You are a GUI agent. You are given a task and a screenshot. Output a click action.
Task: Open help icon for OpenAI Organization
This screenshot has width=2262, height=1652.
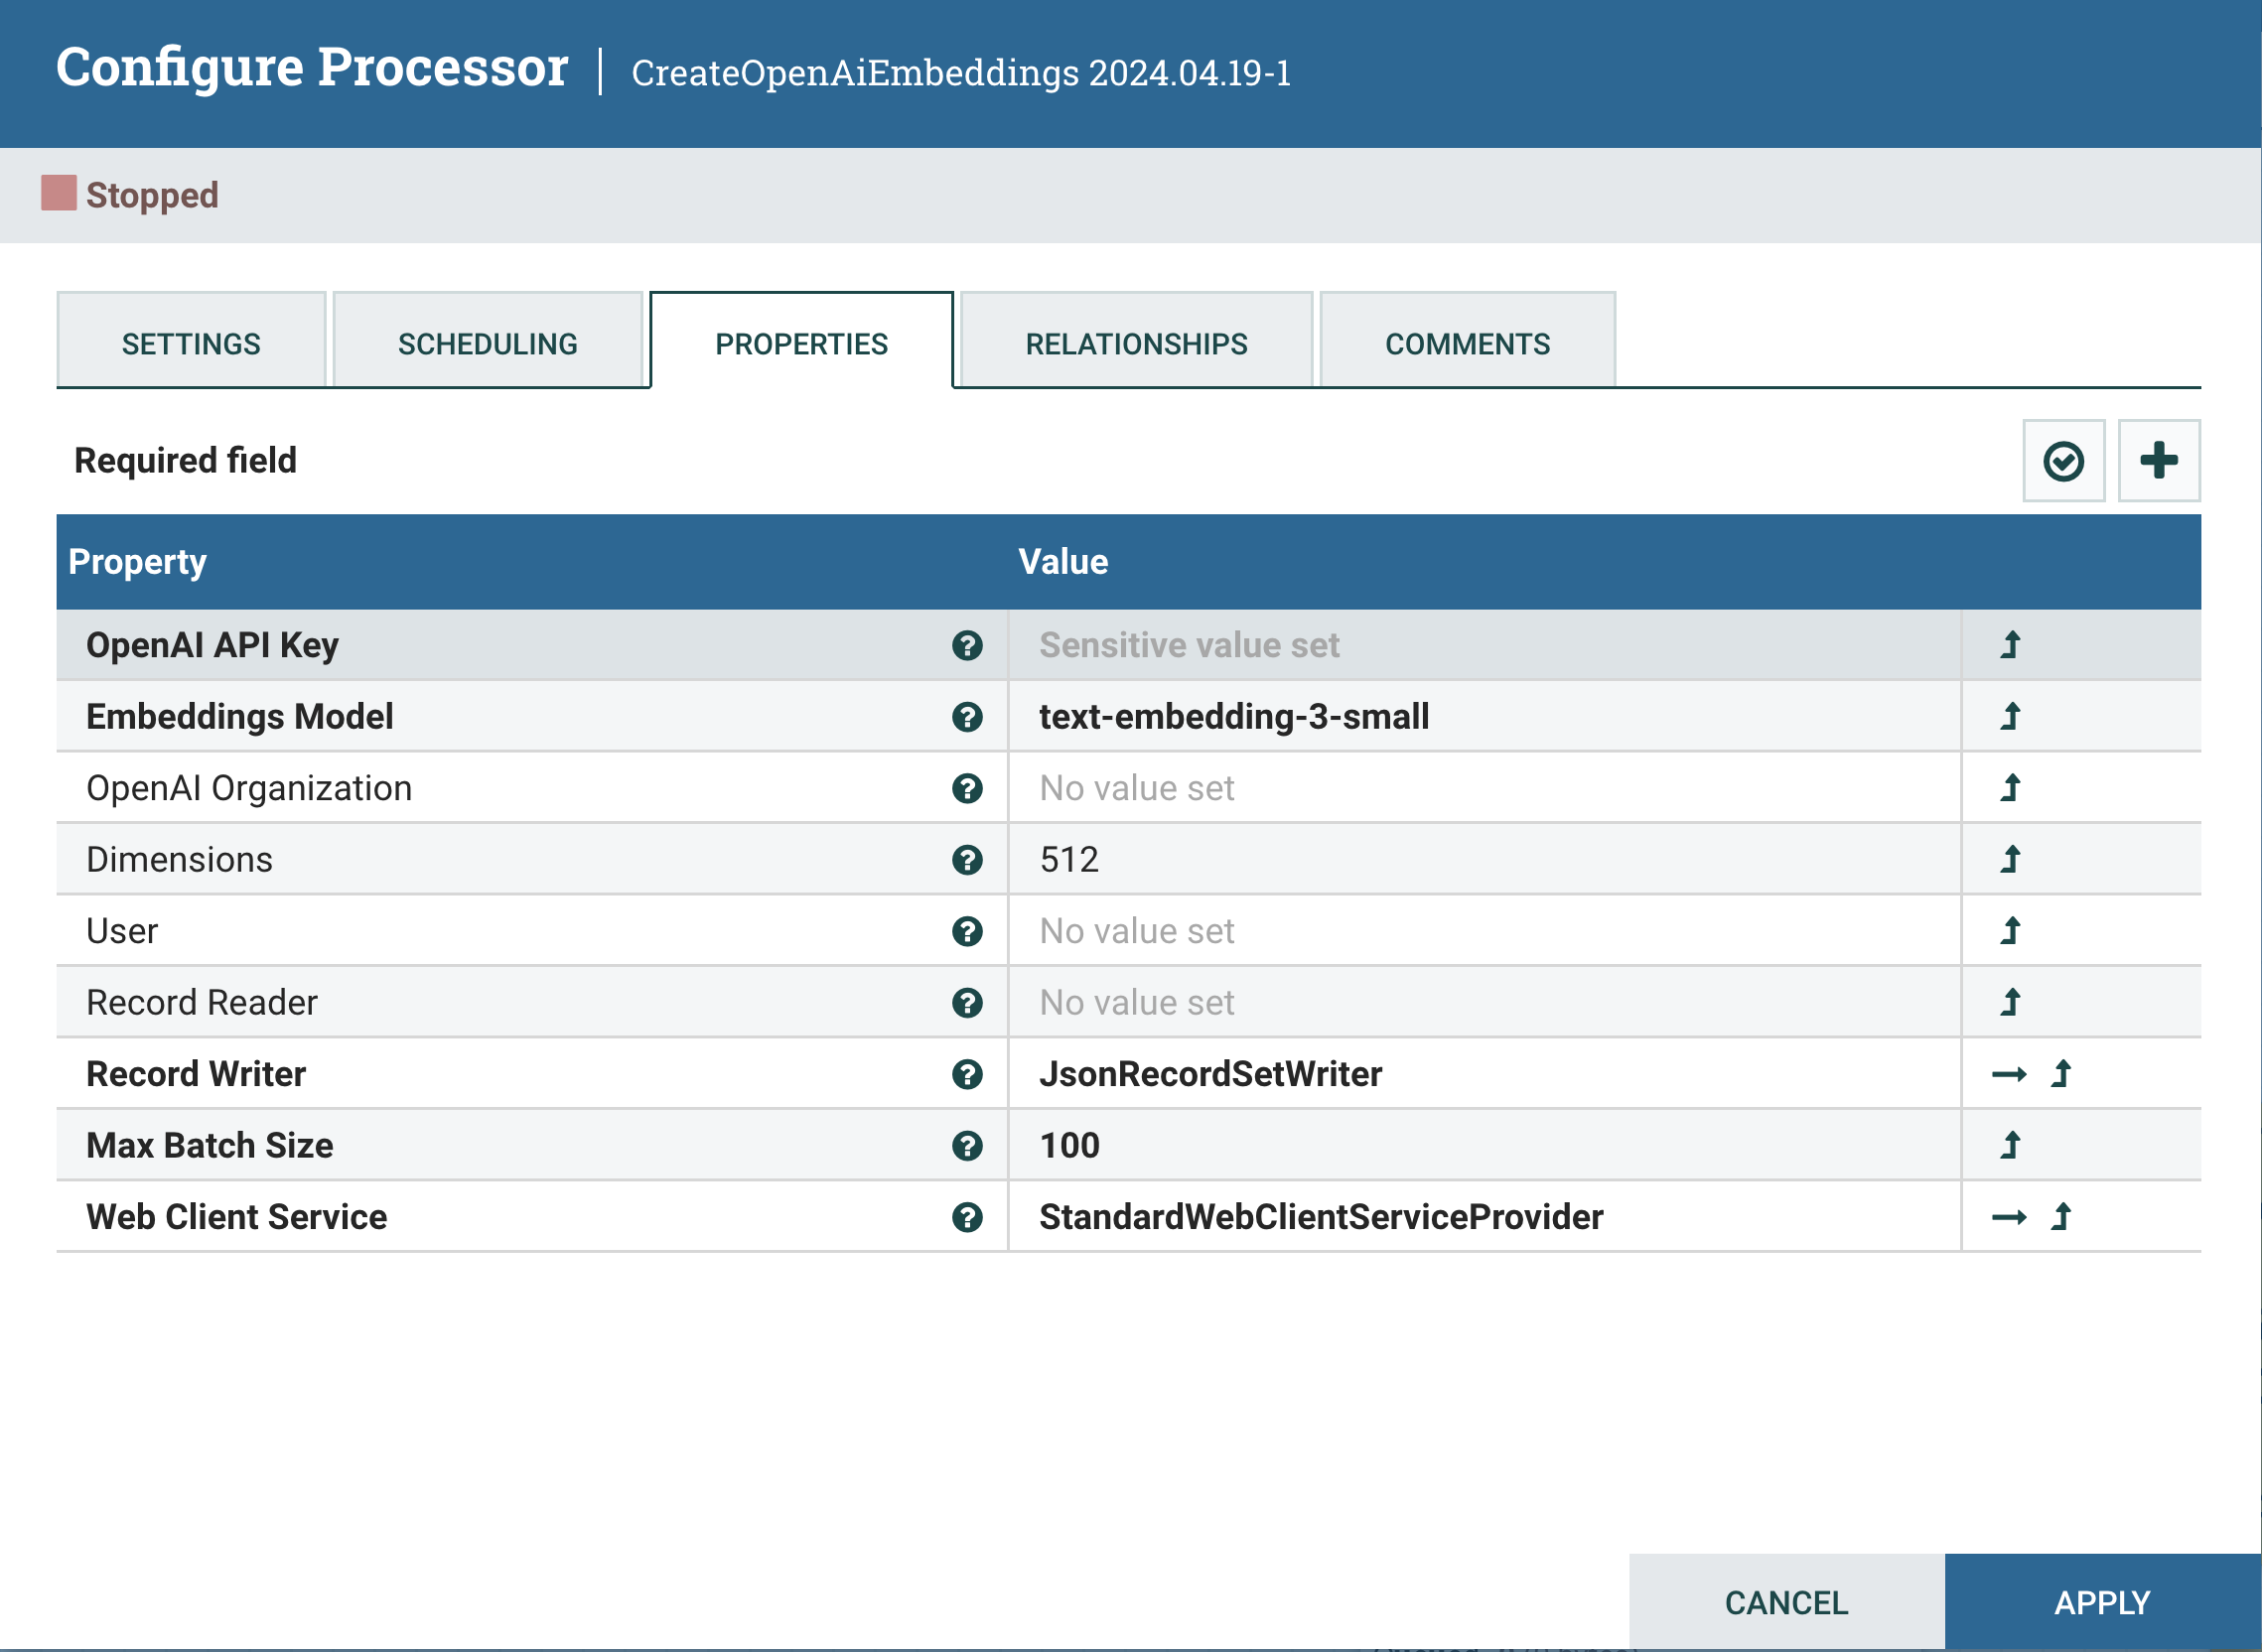point(966,789)
